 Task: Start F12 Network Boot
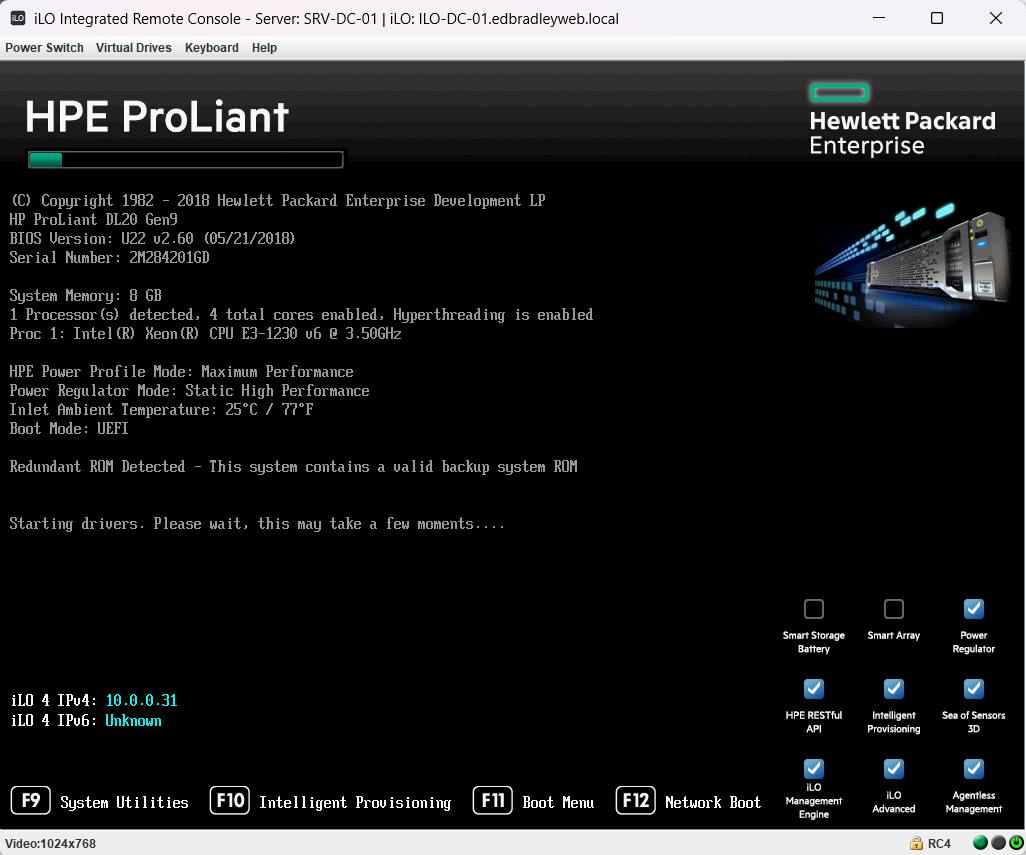pos(688,800)
